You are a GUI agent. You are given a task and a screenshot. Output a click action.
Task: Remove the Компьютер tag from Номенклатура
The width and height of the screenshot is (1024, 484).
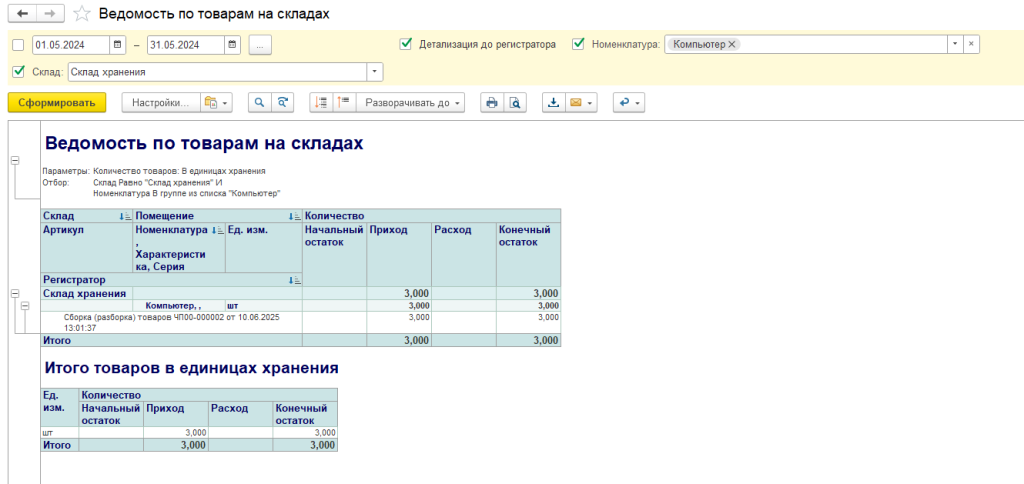733,44
